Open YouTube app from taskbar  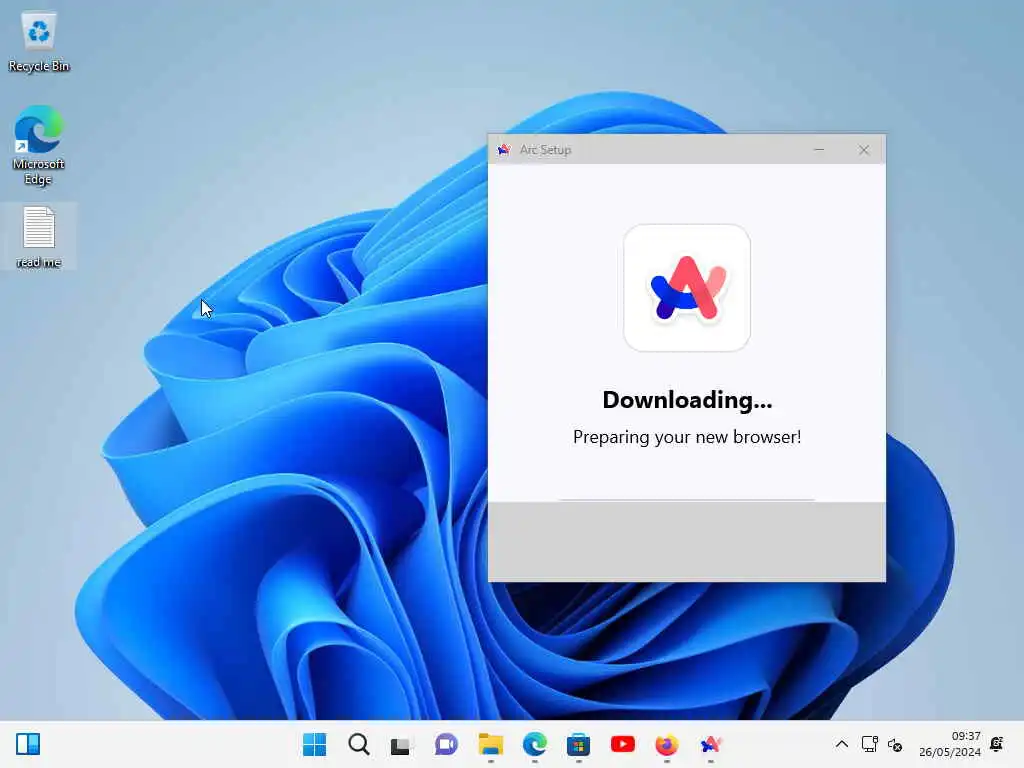tap(622, 744)
